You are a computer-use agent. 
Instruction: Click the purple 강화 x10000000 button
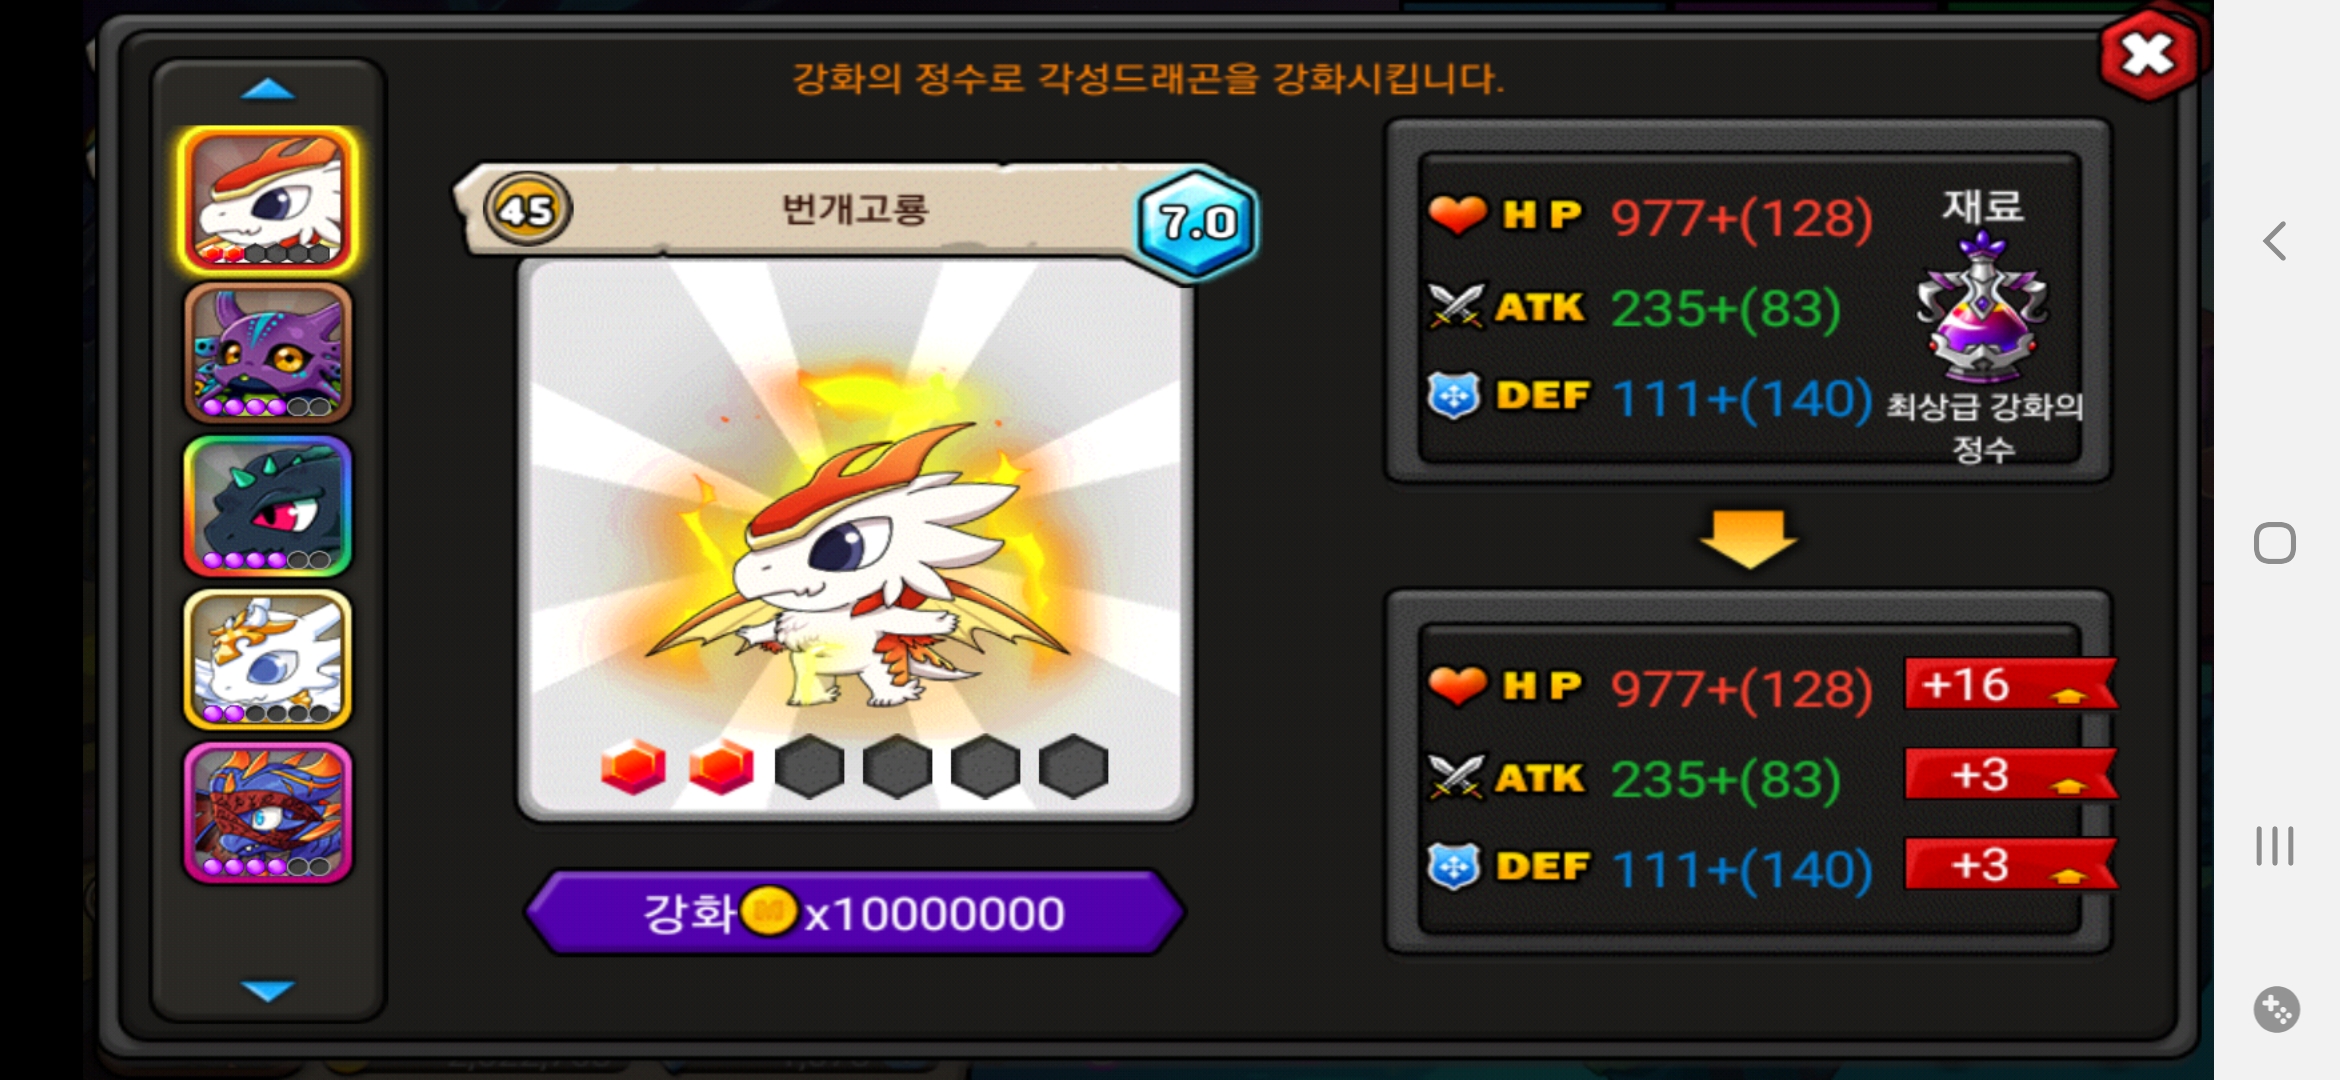tap(855, 912)
